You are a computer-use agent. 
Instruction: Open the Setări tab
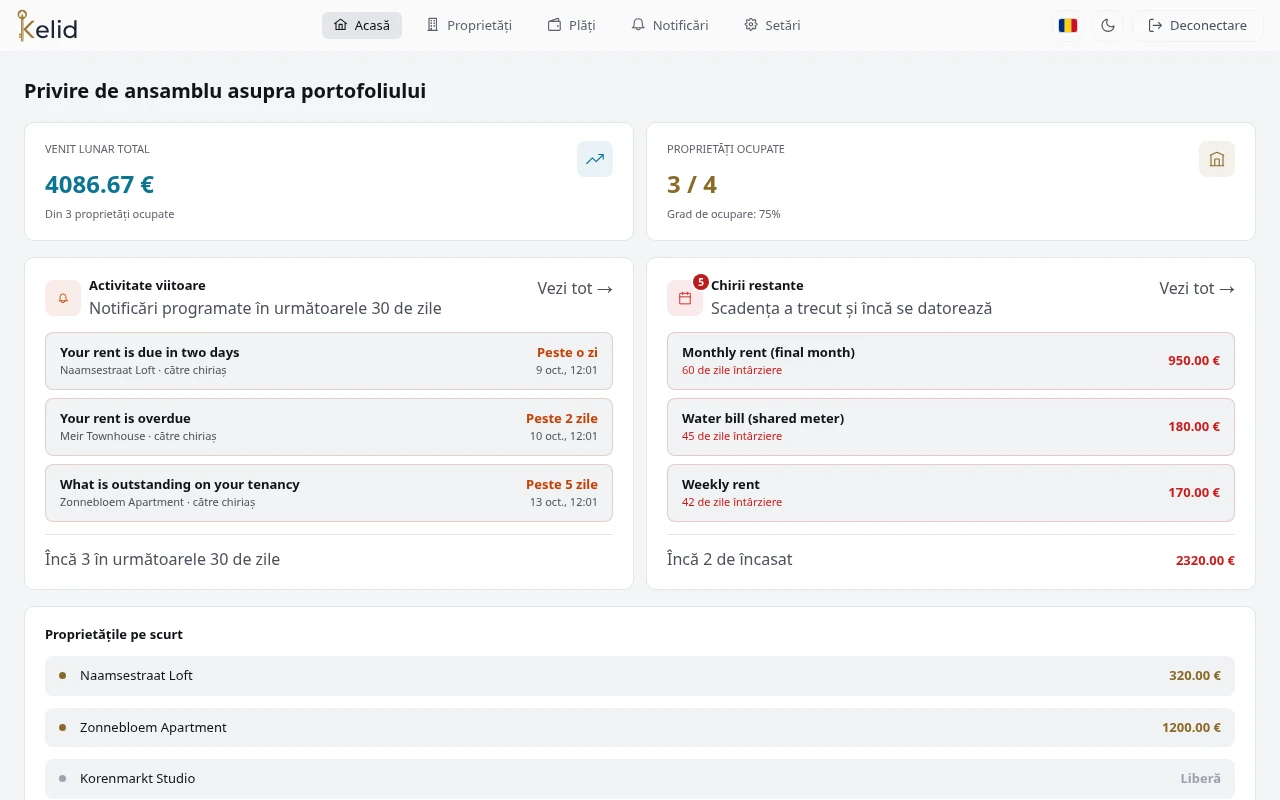point(772,26)
